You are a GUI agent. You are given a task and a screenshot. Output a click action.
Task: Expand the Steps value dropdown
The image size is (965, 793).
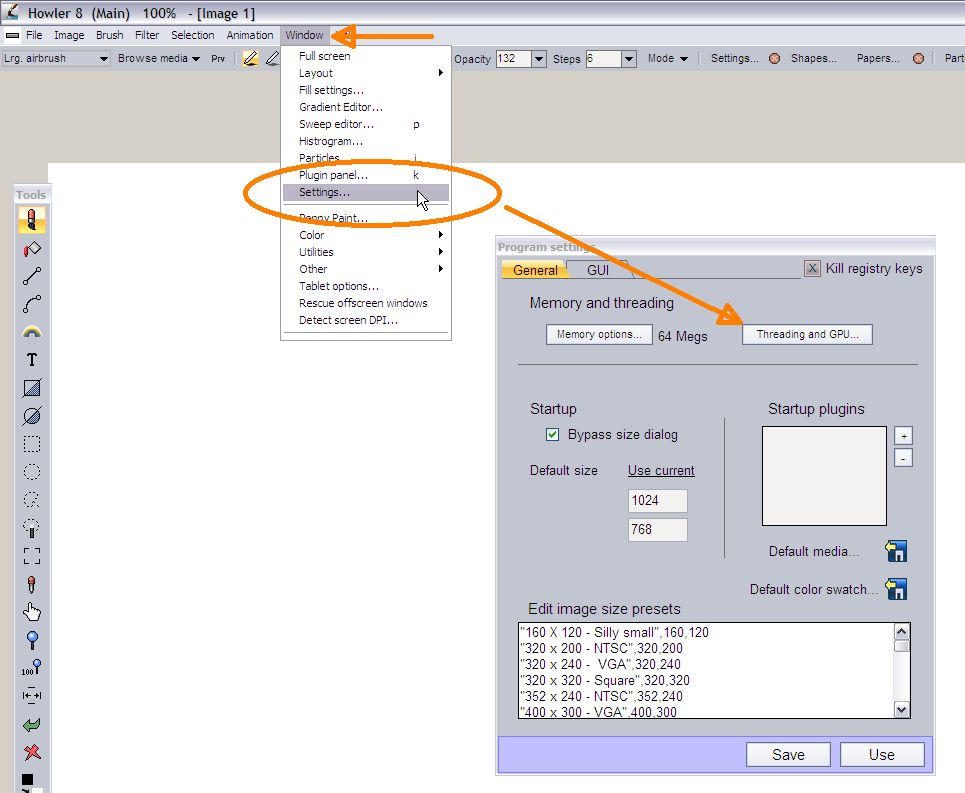tap(629, 59)
